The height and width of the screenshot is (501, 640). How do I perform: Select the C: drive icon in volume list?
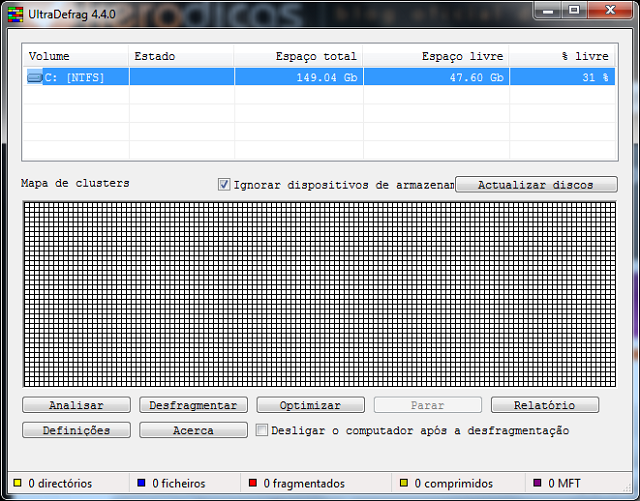pos(35,77)
